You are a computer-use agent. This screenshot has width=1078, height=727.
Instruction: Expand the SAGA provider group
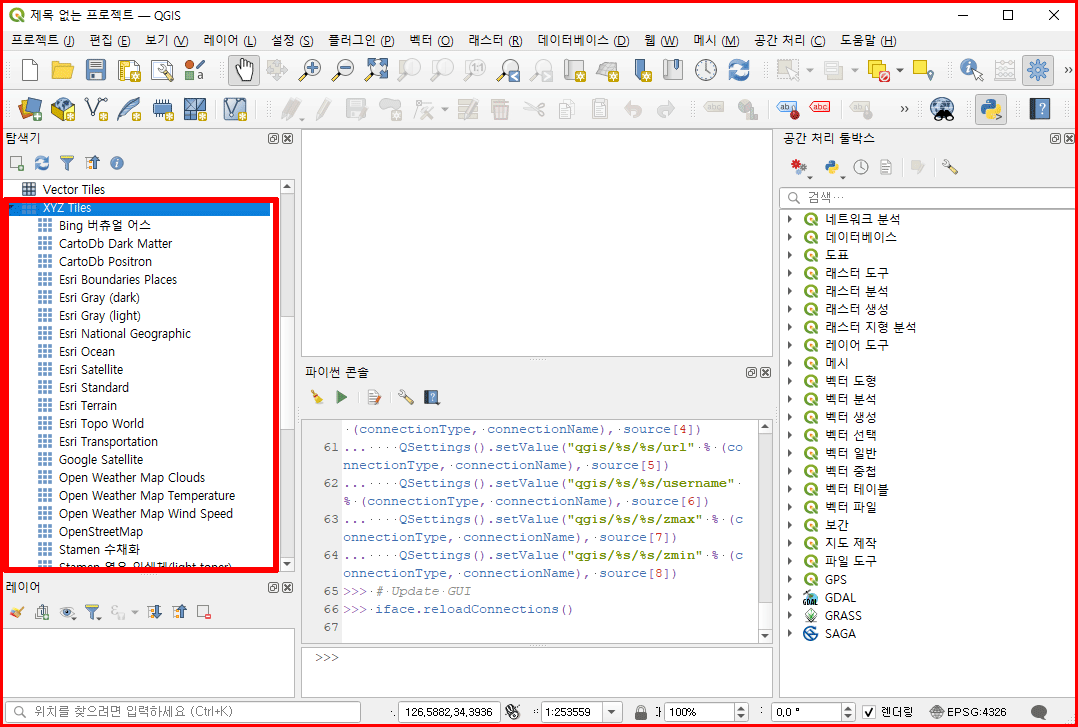(x=790, y=633)
